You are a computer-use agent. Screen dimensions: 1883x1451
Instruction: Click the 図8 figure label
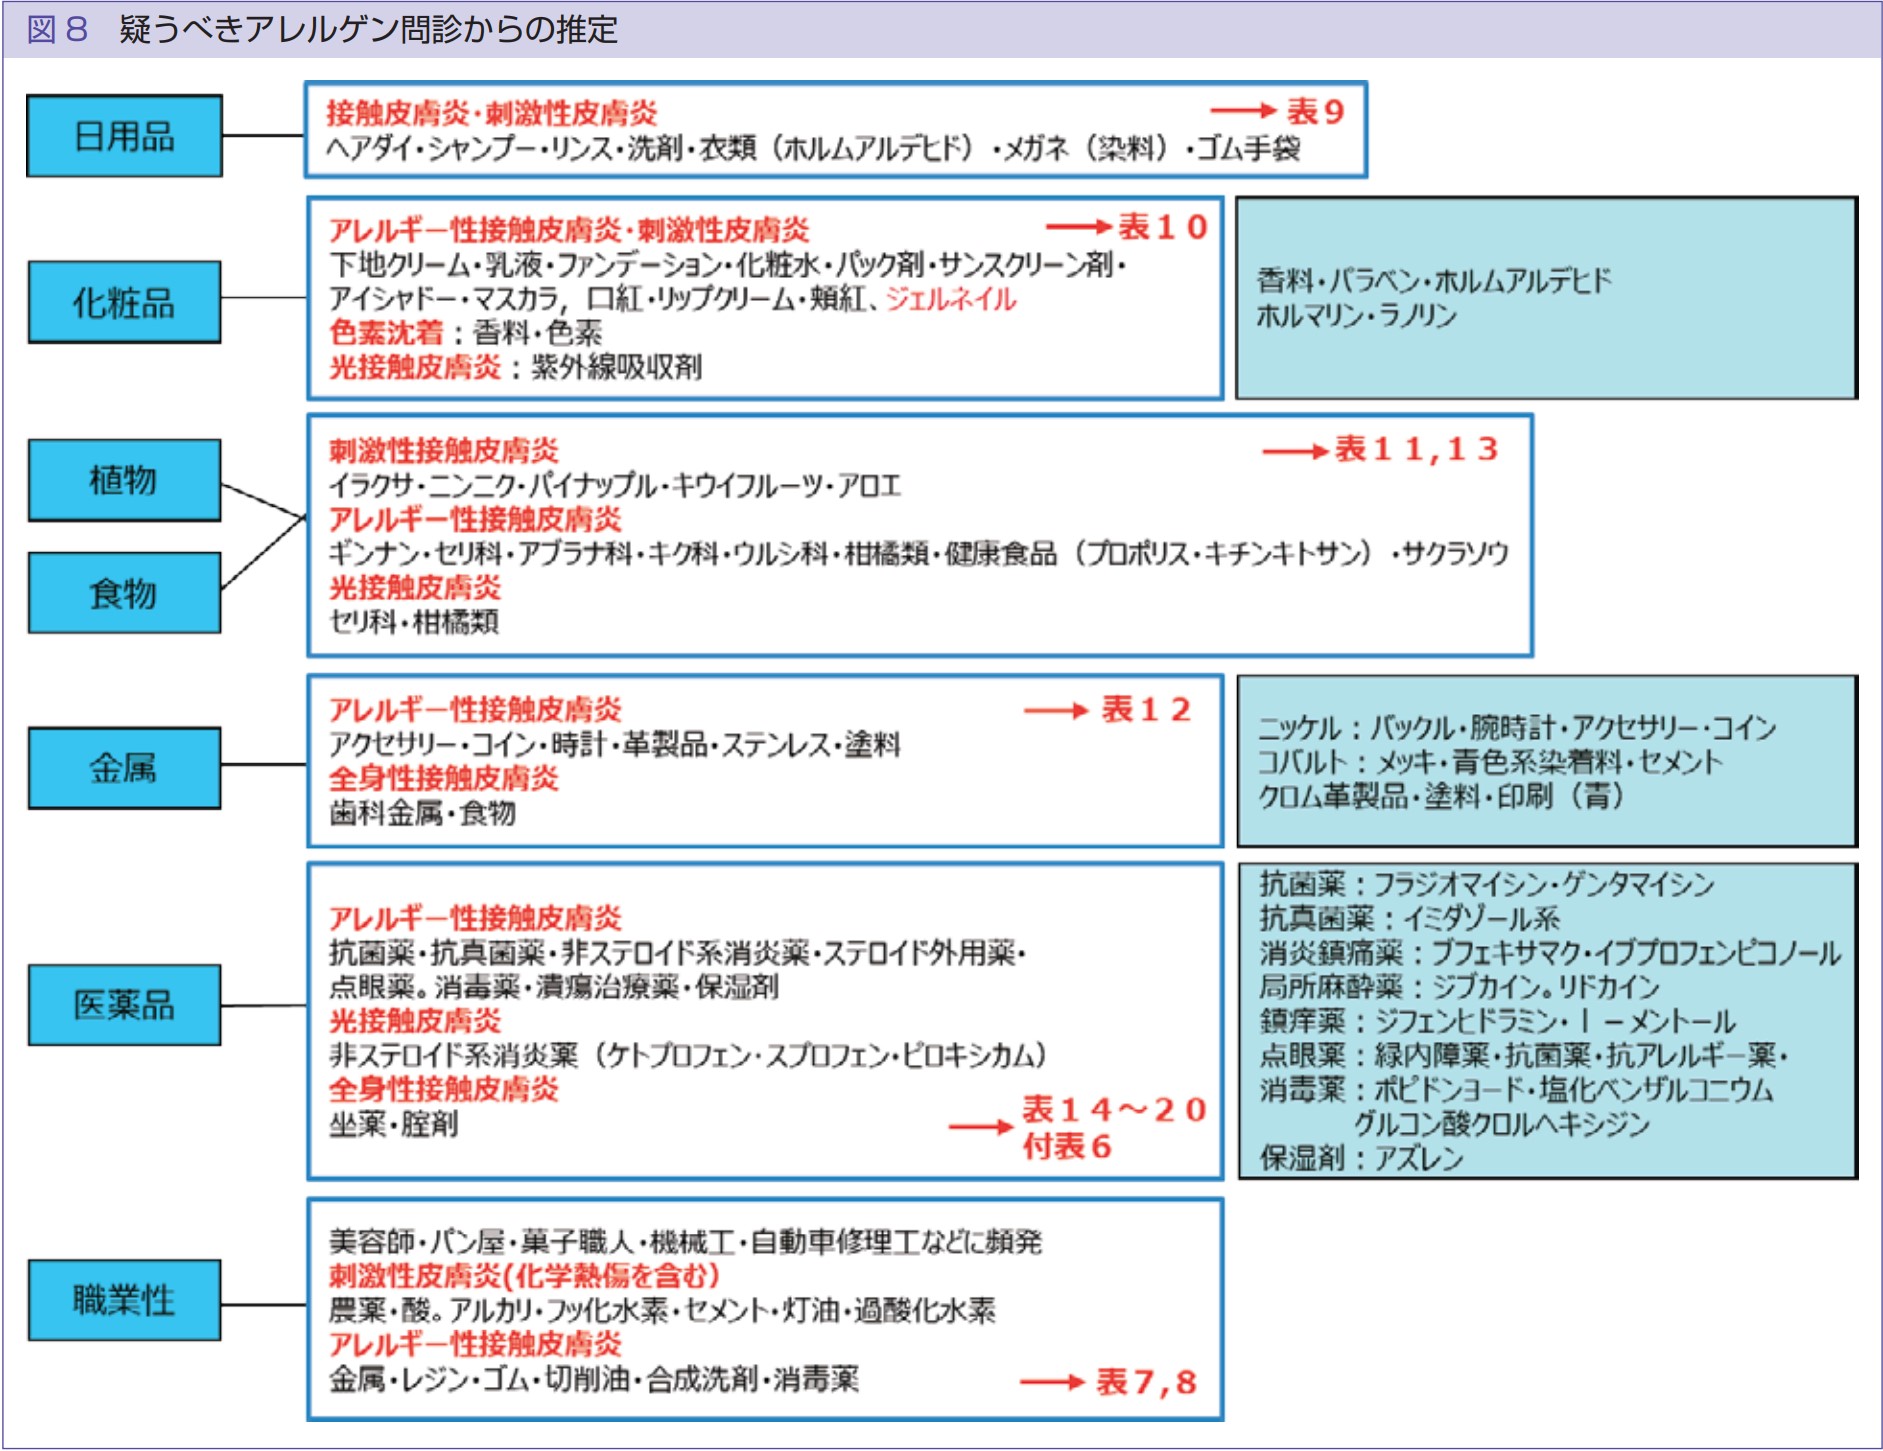pyautogui.click(x=58, y=29)
